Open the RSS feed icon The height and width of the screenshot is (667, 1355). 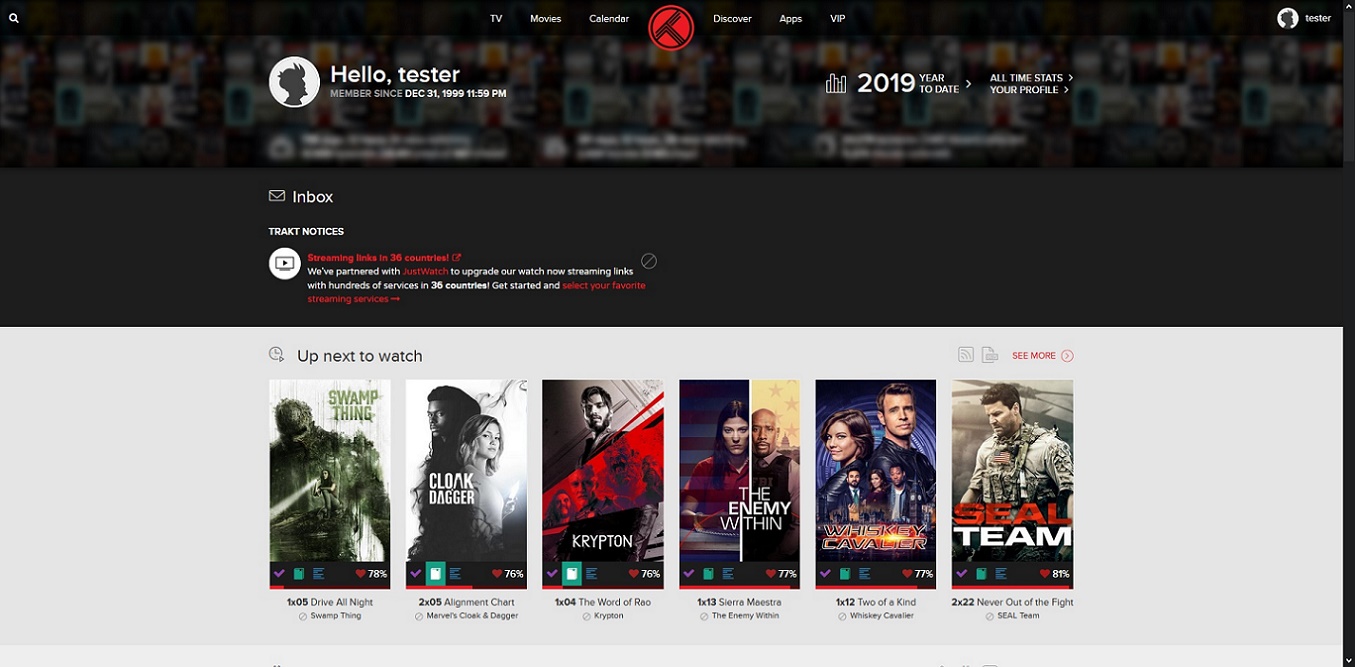point(966,355)
